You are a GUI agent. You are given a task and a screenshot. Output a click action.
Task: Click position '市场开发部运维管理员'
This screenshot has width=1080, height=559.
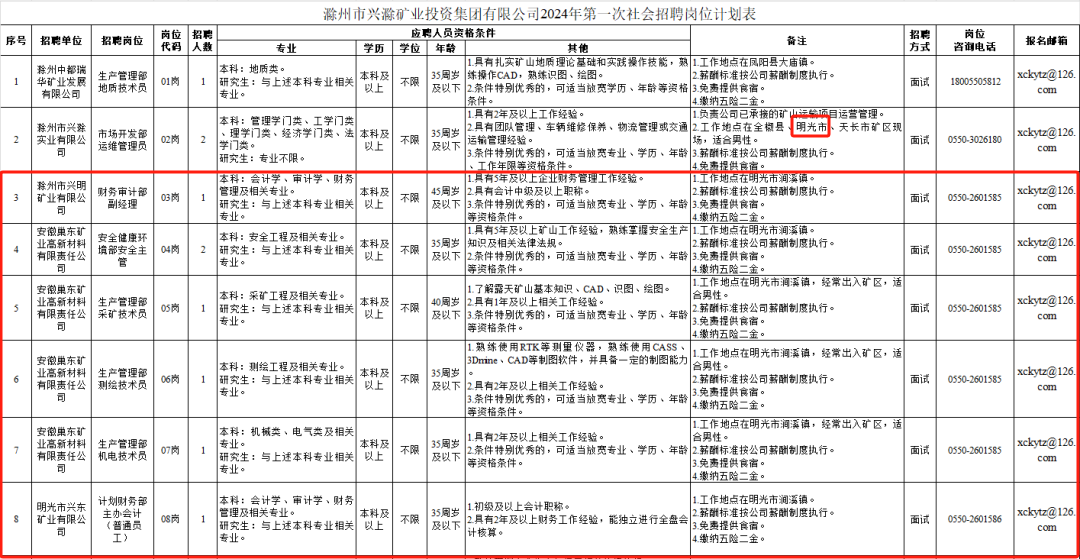[123, 139]
